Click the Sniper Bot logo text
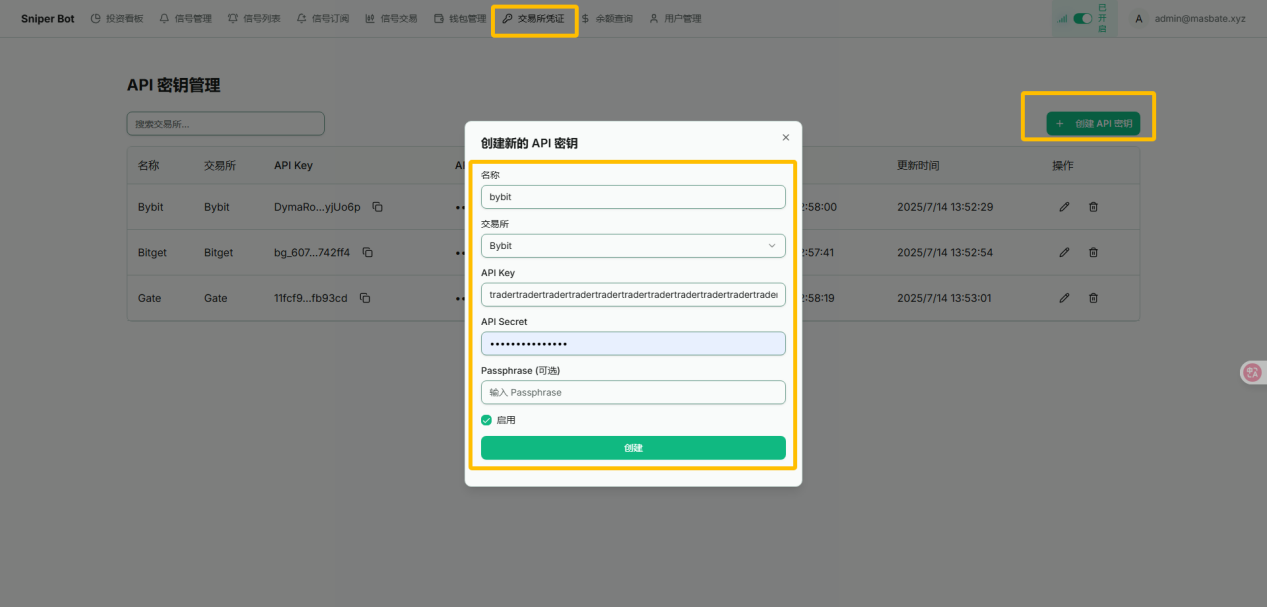1267x607 pixels. pyautogui.click(x=47, y=18)
